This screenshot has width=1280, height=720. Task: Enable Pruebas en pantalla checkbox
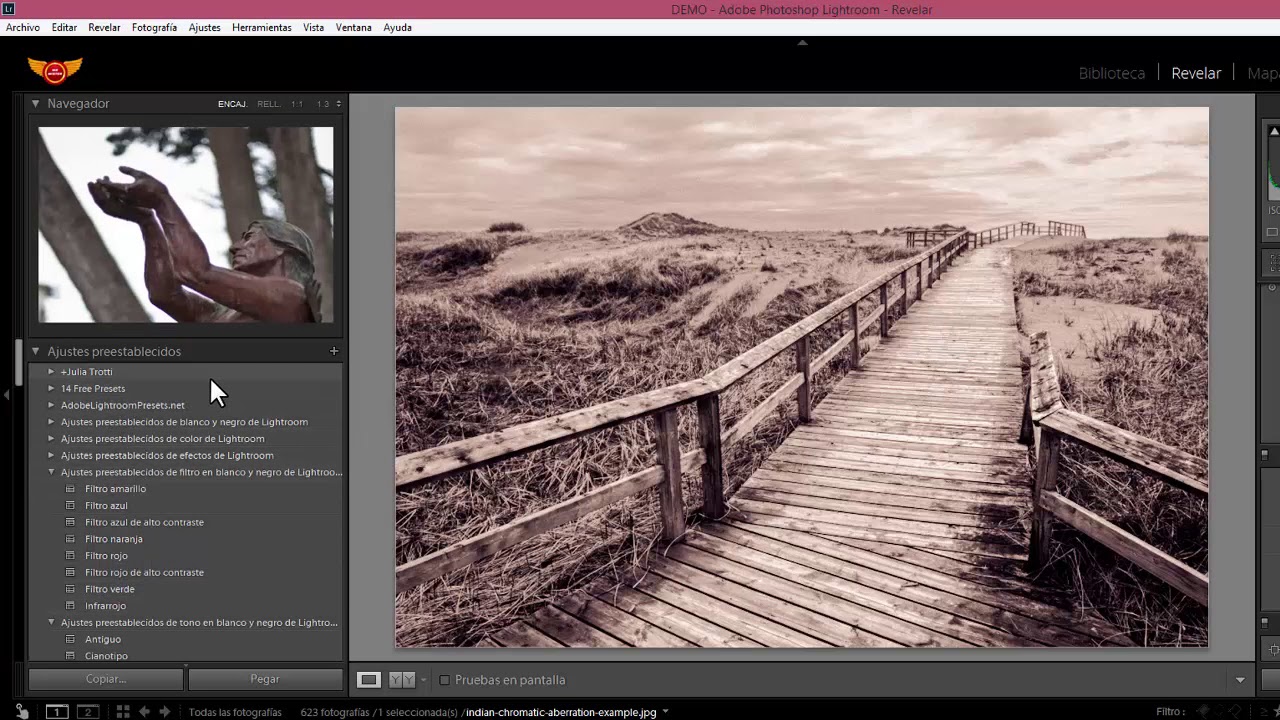[x=445, y=680]
